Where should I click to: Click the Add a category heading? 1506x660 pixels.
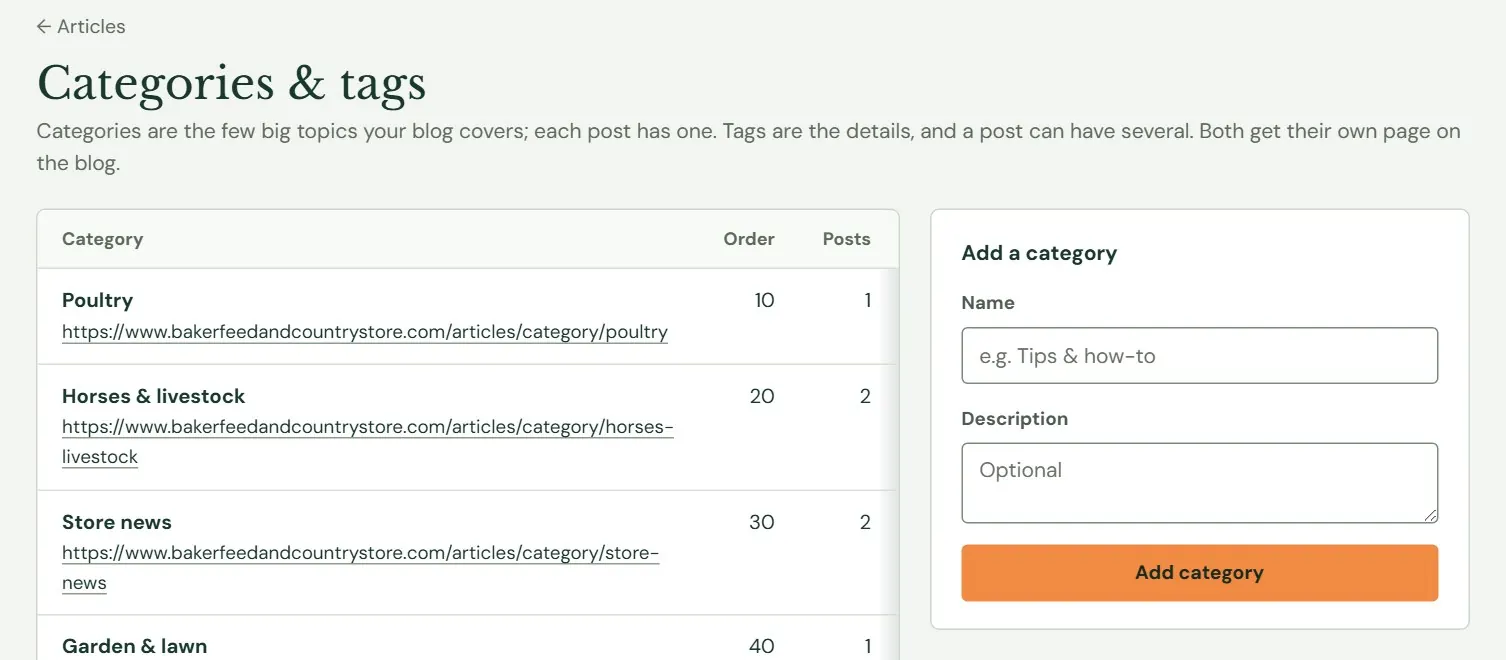tap(1039, 253)
